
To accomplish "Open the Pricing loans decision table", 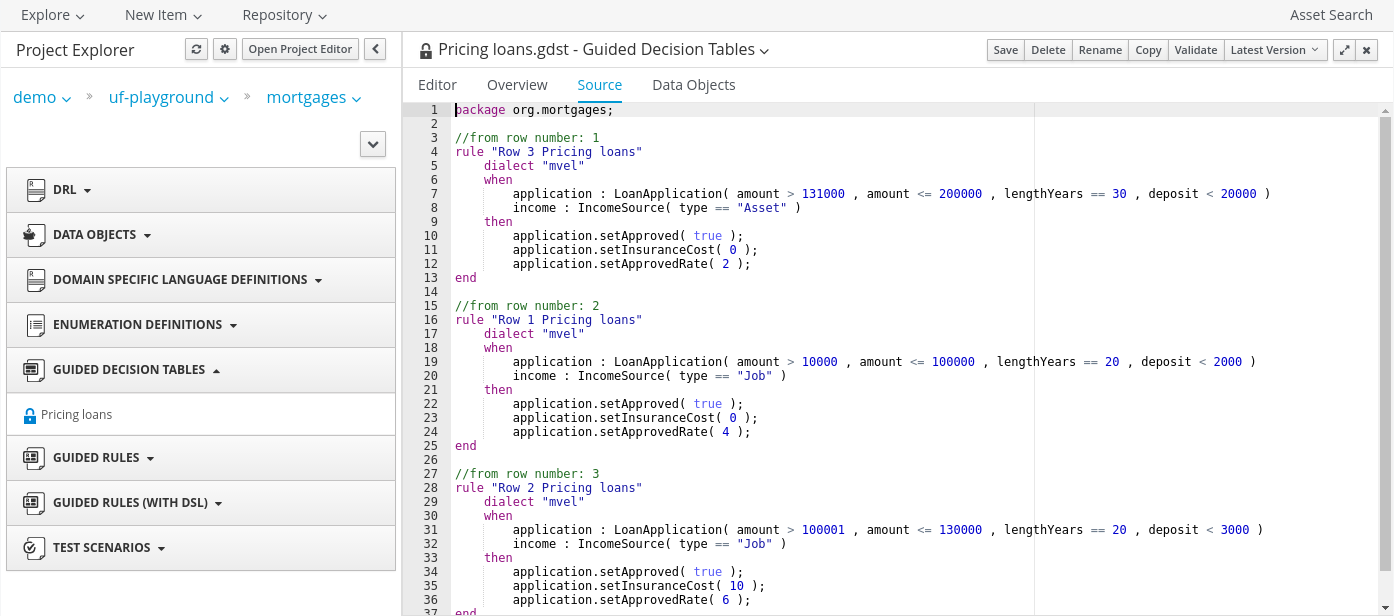I will click(76, 415).
